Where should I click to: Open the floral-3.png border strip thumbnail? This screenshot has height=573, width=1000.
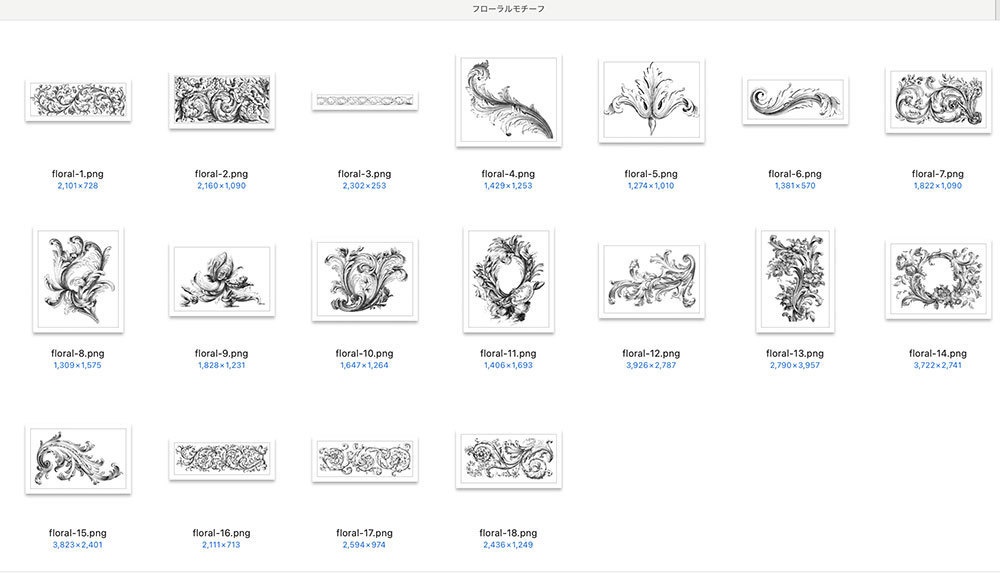(365, 101)
